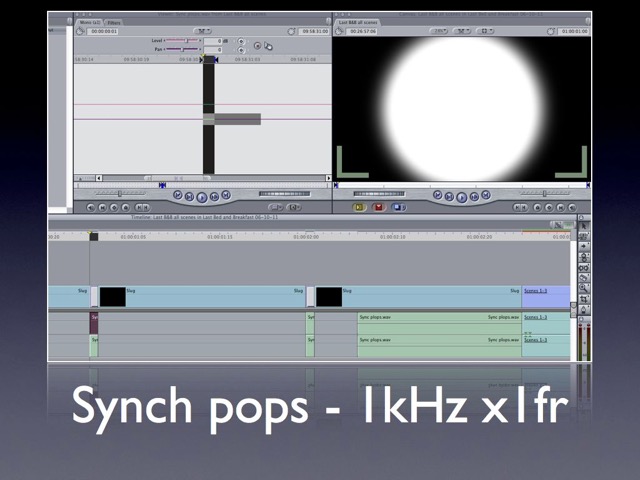Image resolution: width=640 pixels, height=480 pixels.
Task: Click the Viewer Mark Out button
Action: click(x=146, y=208)
